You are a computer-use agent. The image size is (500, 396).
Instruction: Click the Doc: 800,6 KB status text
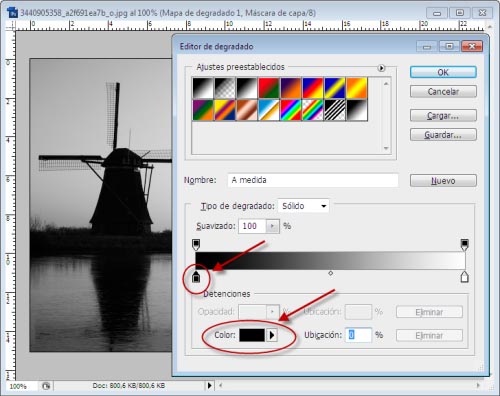click(x=129, y=386)
